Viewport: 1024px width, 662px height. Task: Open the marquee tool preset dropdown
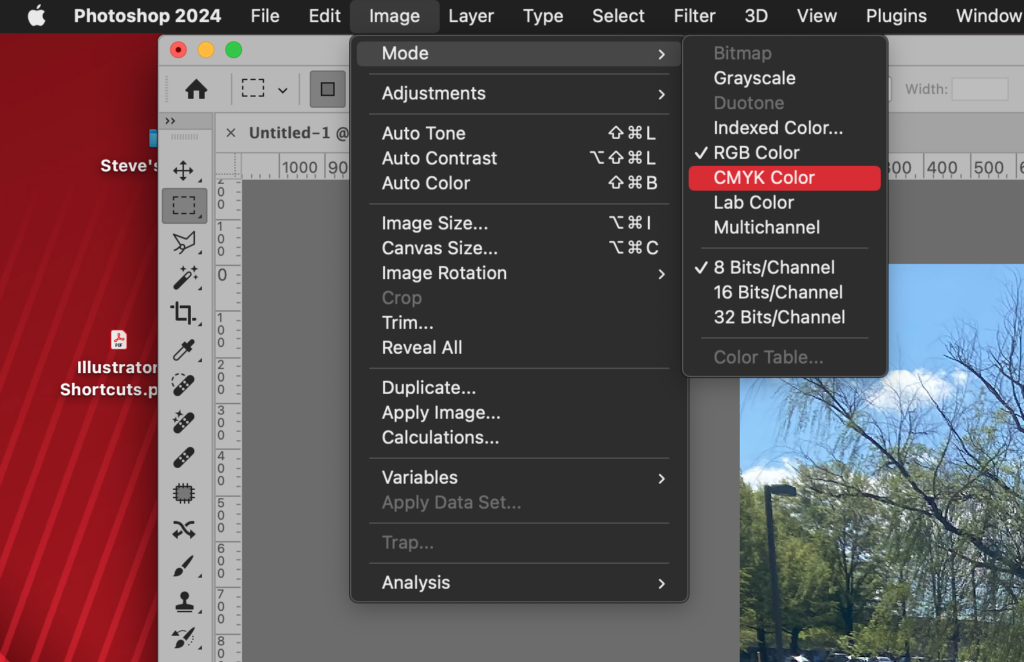point(282,89)
